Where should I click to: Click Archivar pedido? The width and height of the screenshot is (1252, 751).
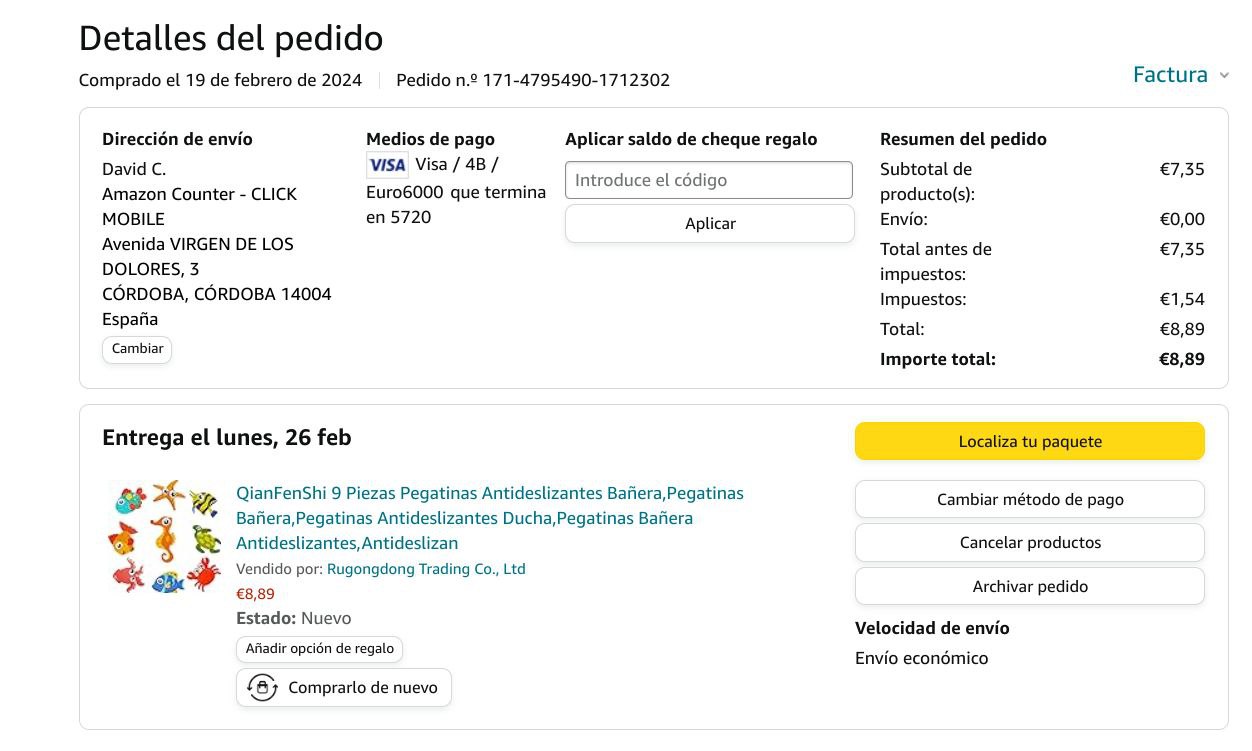pyautogui.click(x=1029, y=587)
